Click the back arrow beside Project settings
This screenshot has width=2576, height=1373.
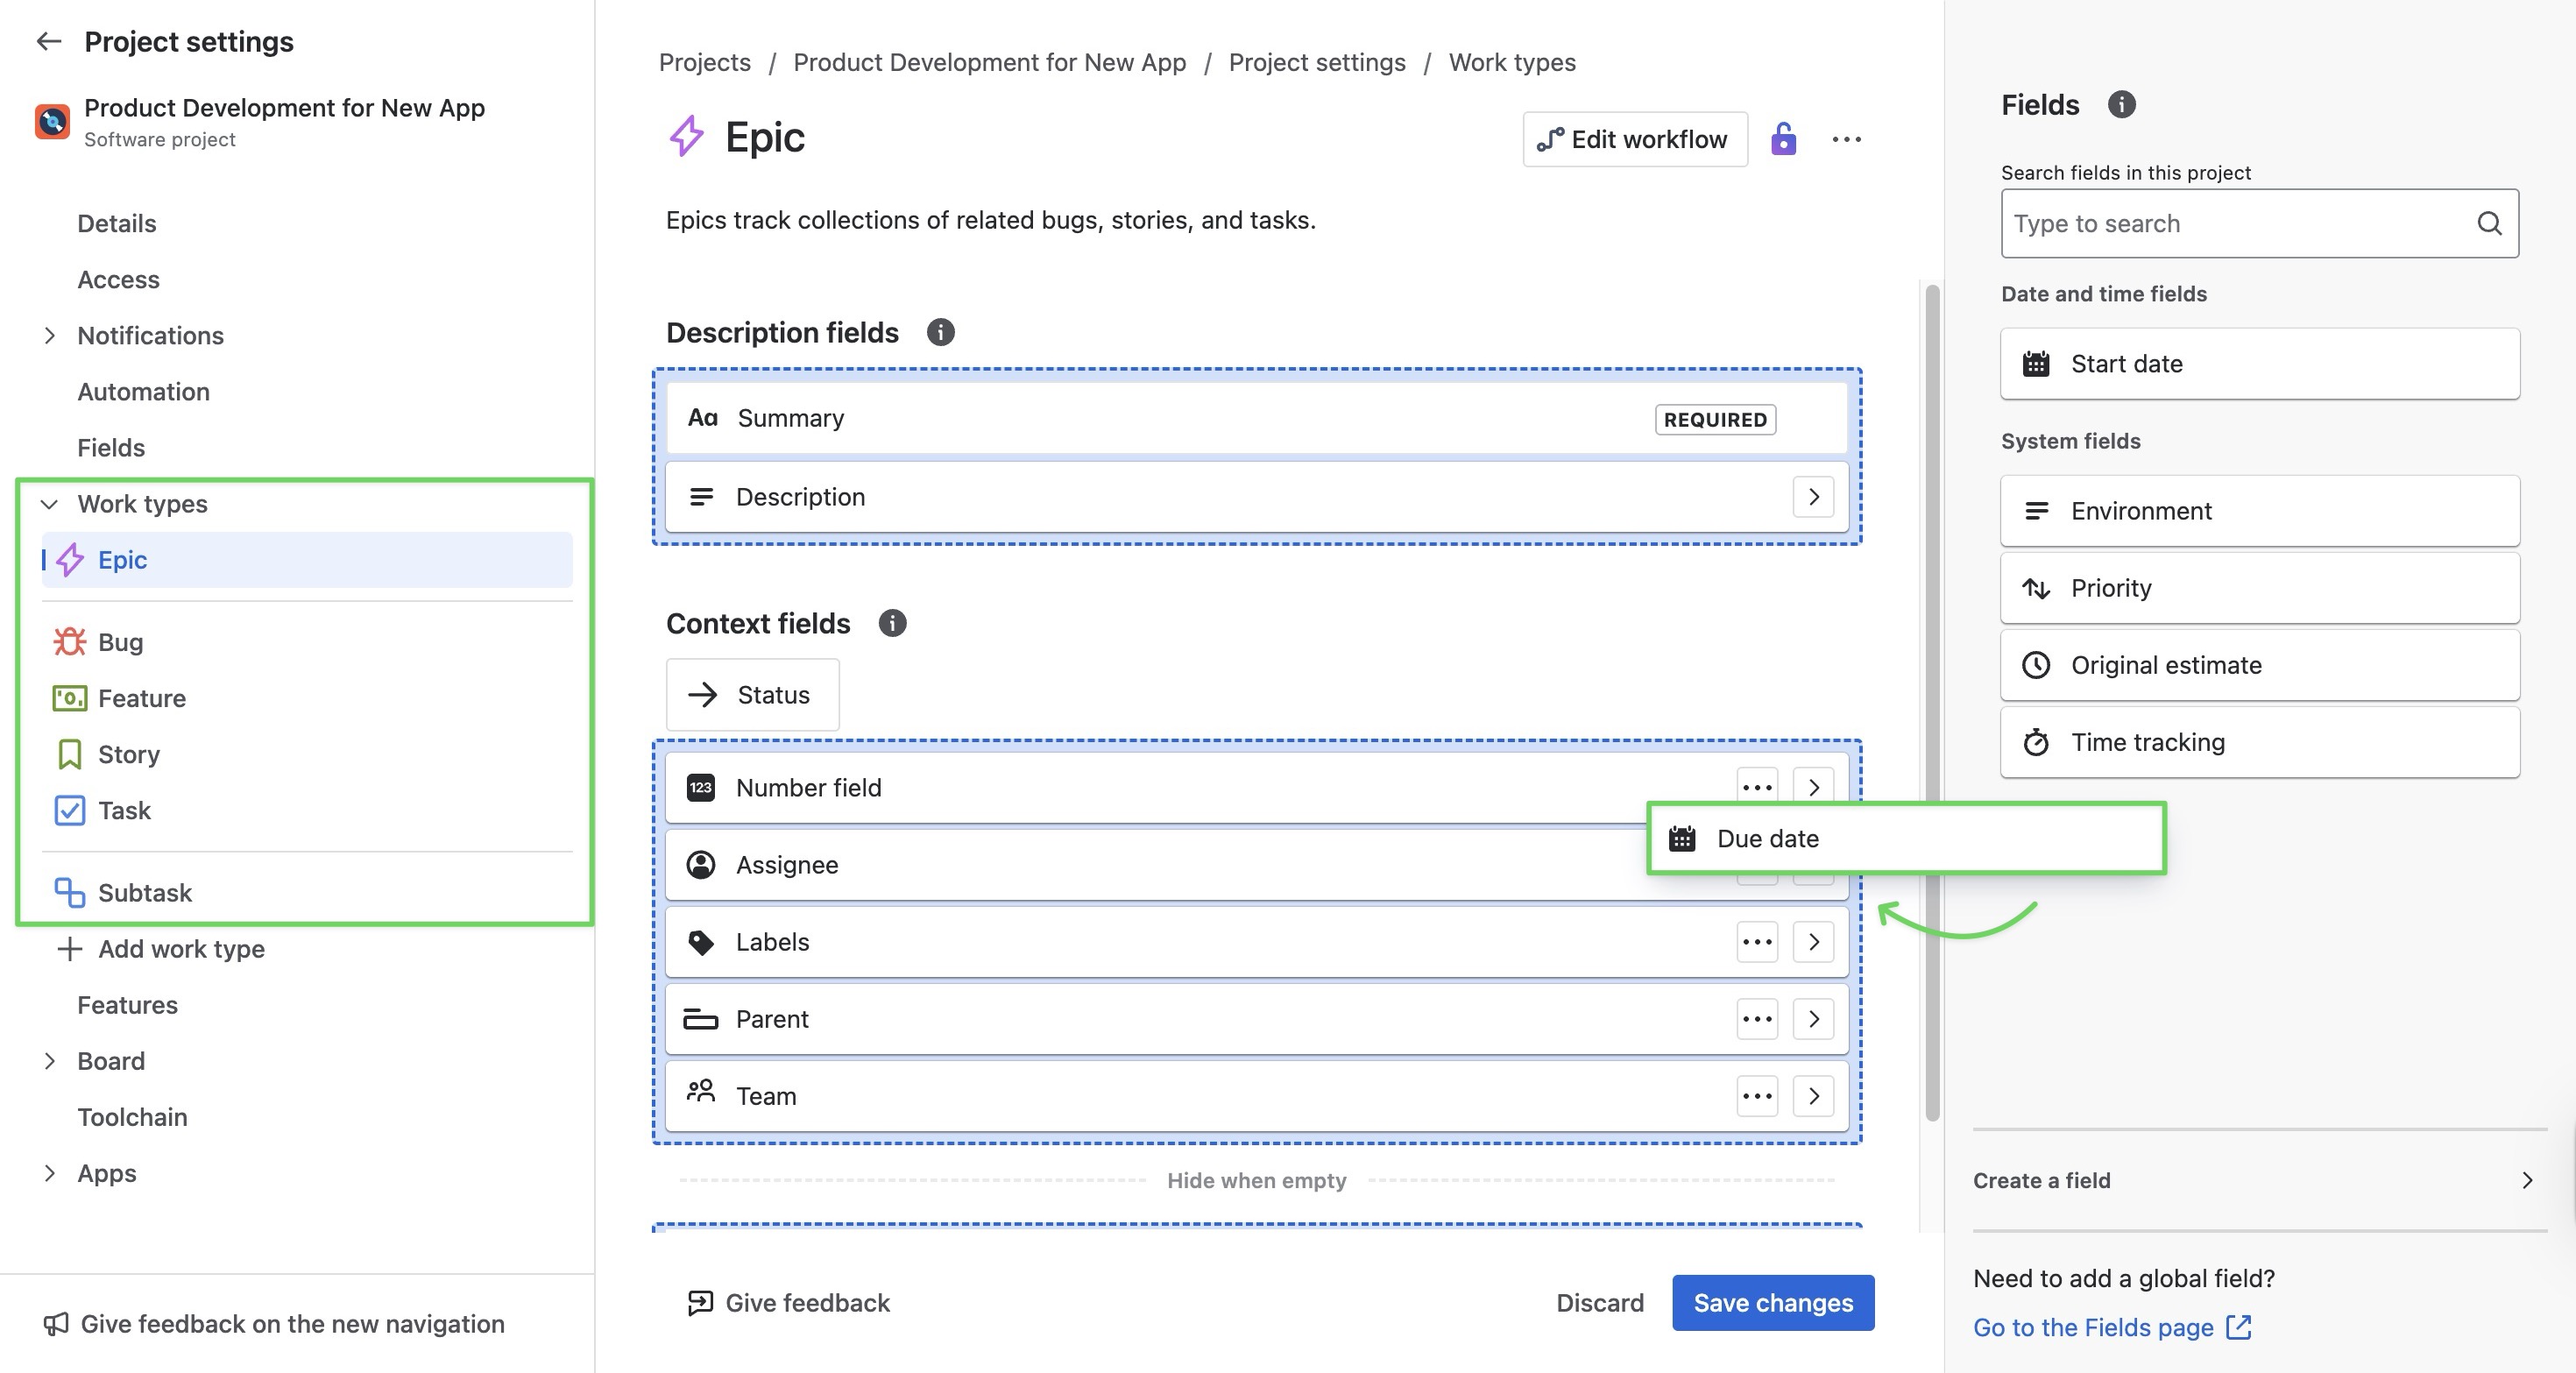click(x=48, y=41)
